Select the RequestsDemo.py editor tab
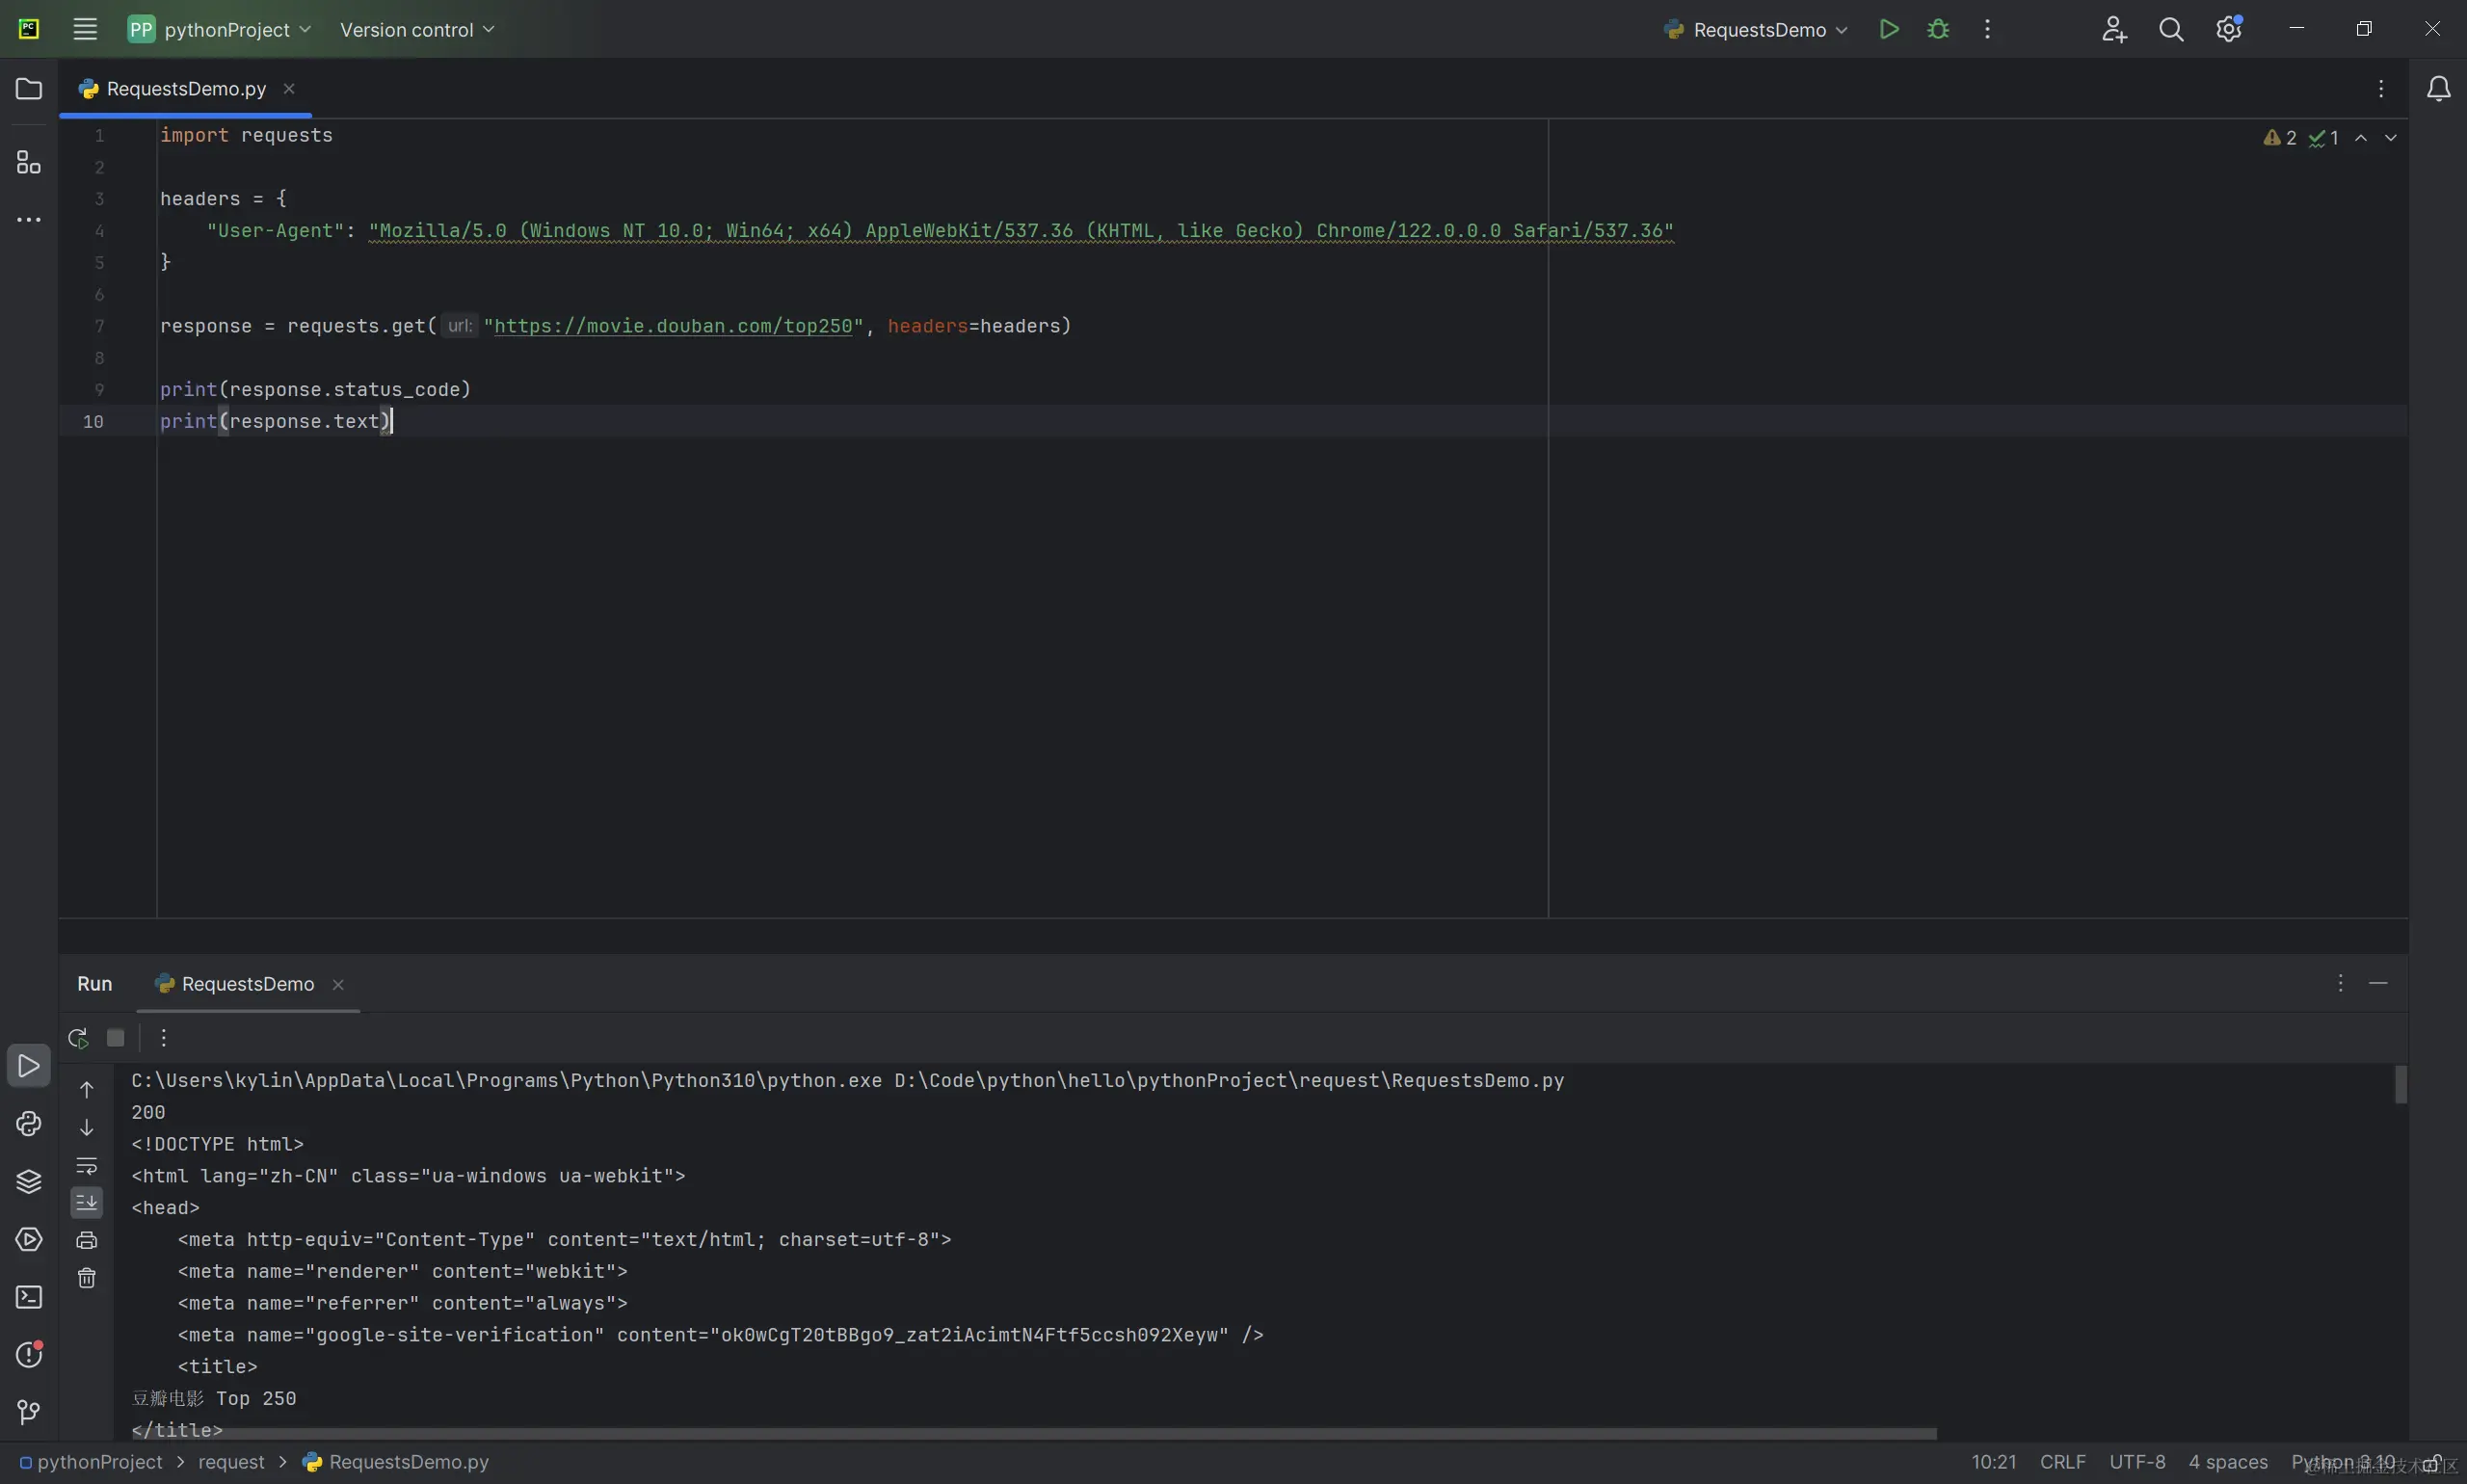The width and height of the screenshot is (2467, 1484). 186,89
